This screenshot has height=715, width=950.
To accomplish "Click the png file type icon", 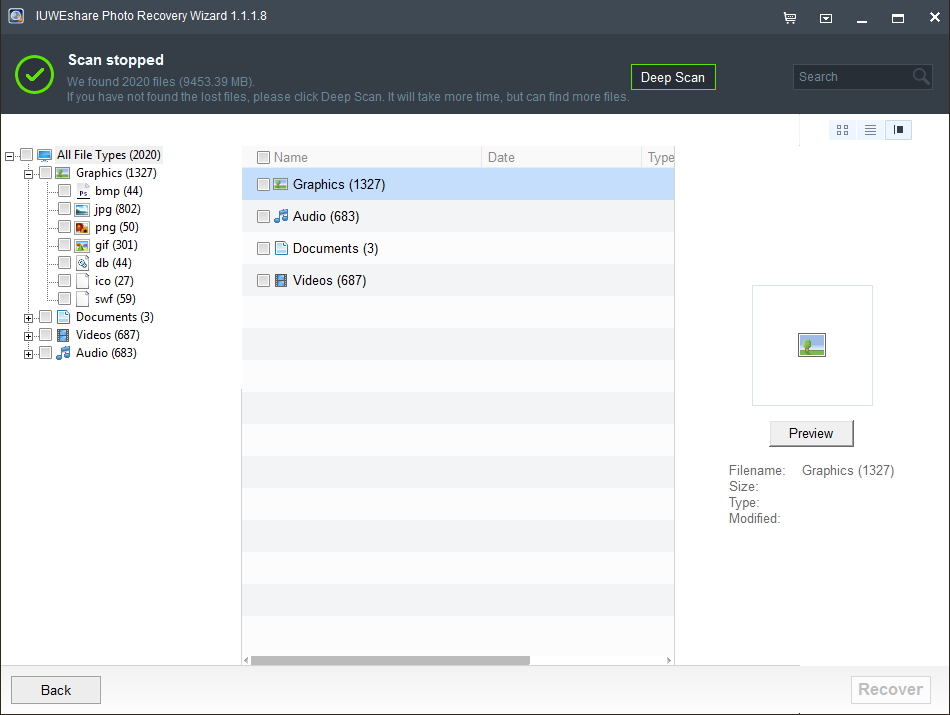I will 82,227.
